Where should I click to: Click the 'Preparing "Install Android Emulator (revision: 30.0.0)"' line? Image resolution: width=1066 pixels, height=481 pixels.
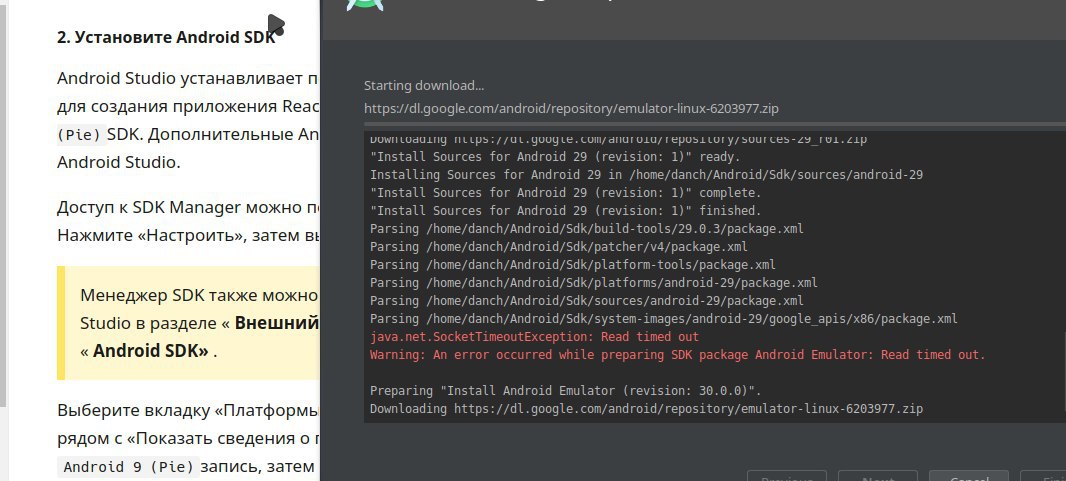(566, 391)
